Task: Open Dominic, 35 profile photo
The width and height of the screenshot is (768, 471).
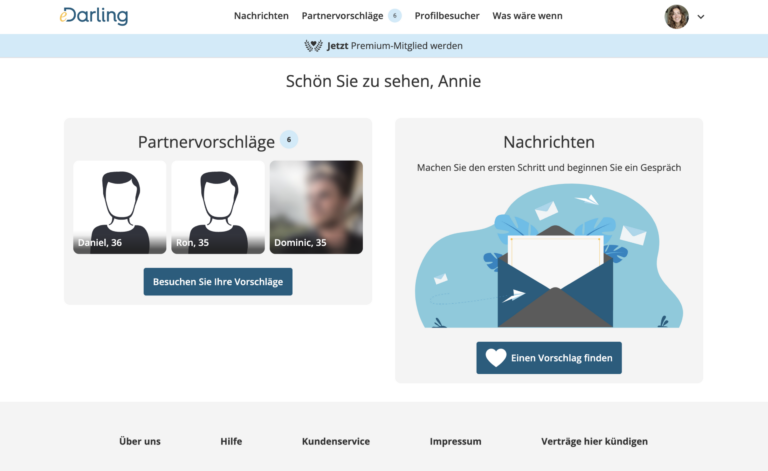Action: pos(316,207)
